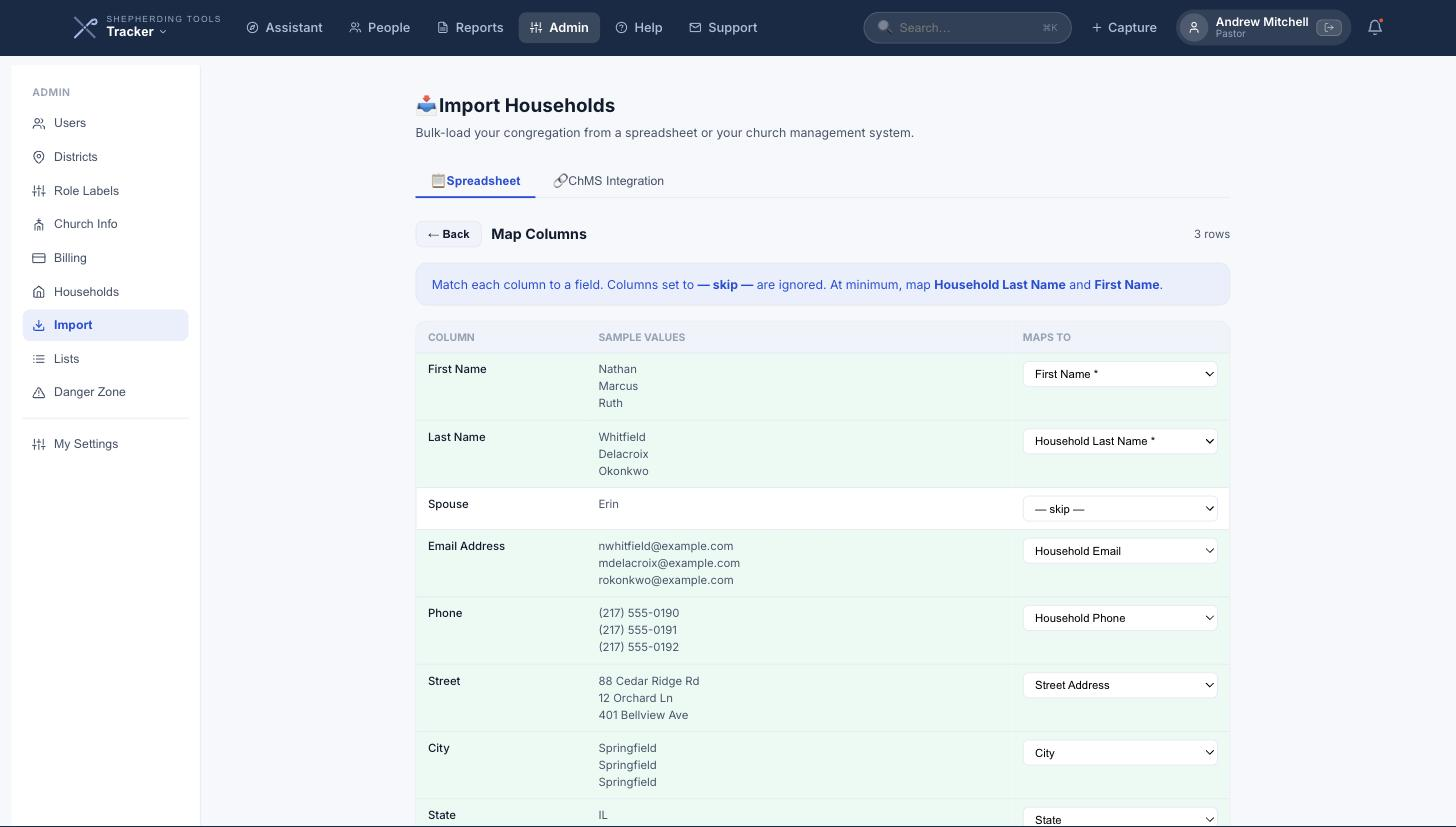Screen dimensions: 1456x827
Task: Open Lists admin page
Action: click(105, 359)
